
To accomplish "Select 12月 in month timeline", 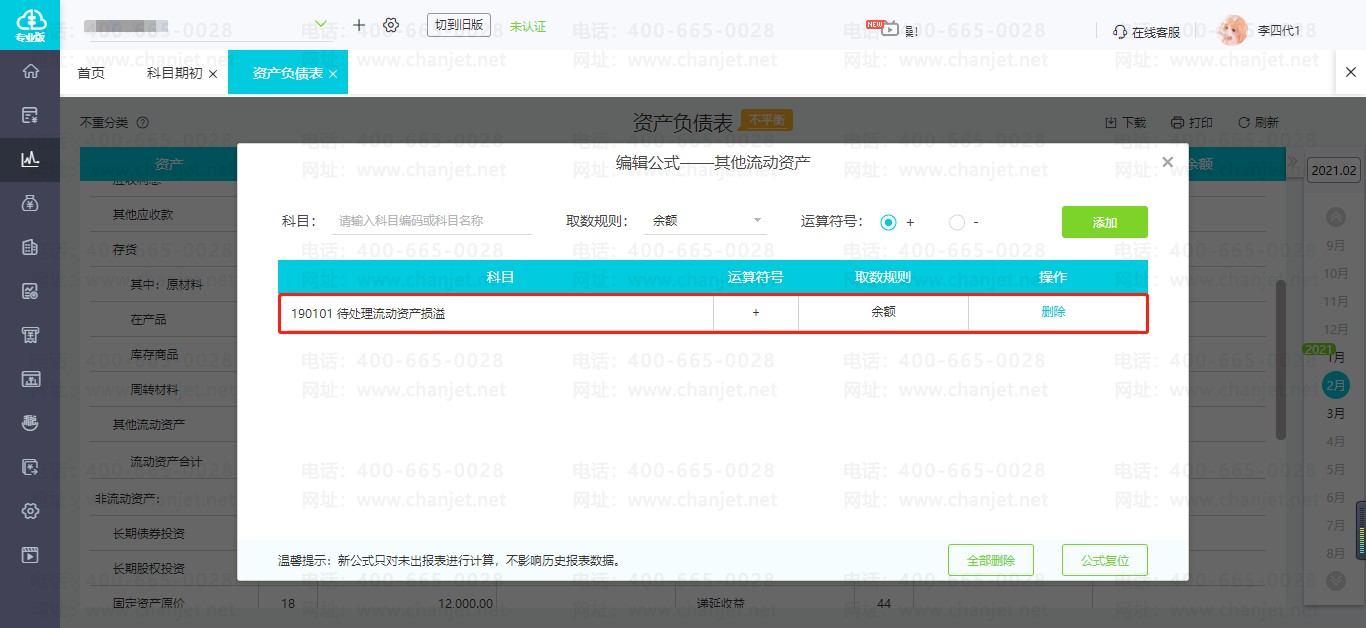I will pyautogui.click(x=1335, y=329).
